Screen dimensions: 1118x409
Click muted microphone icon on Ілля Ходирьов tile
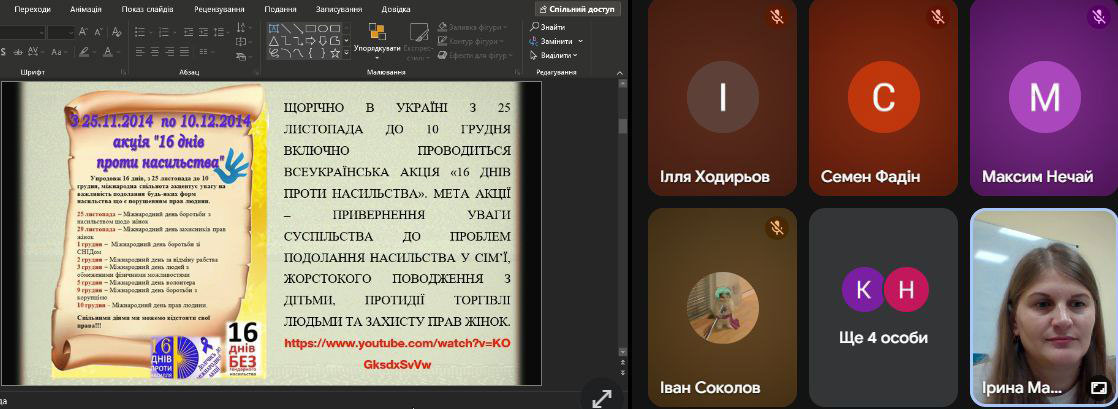point(776,17)
